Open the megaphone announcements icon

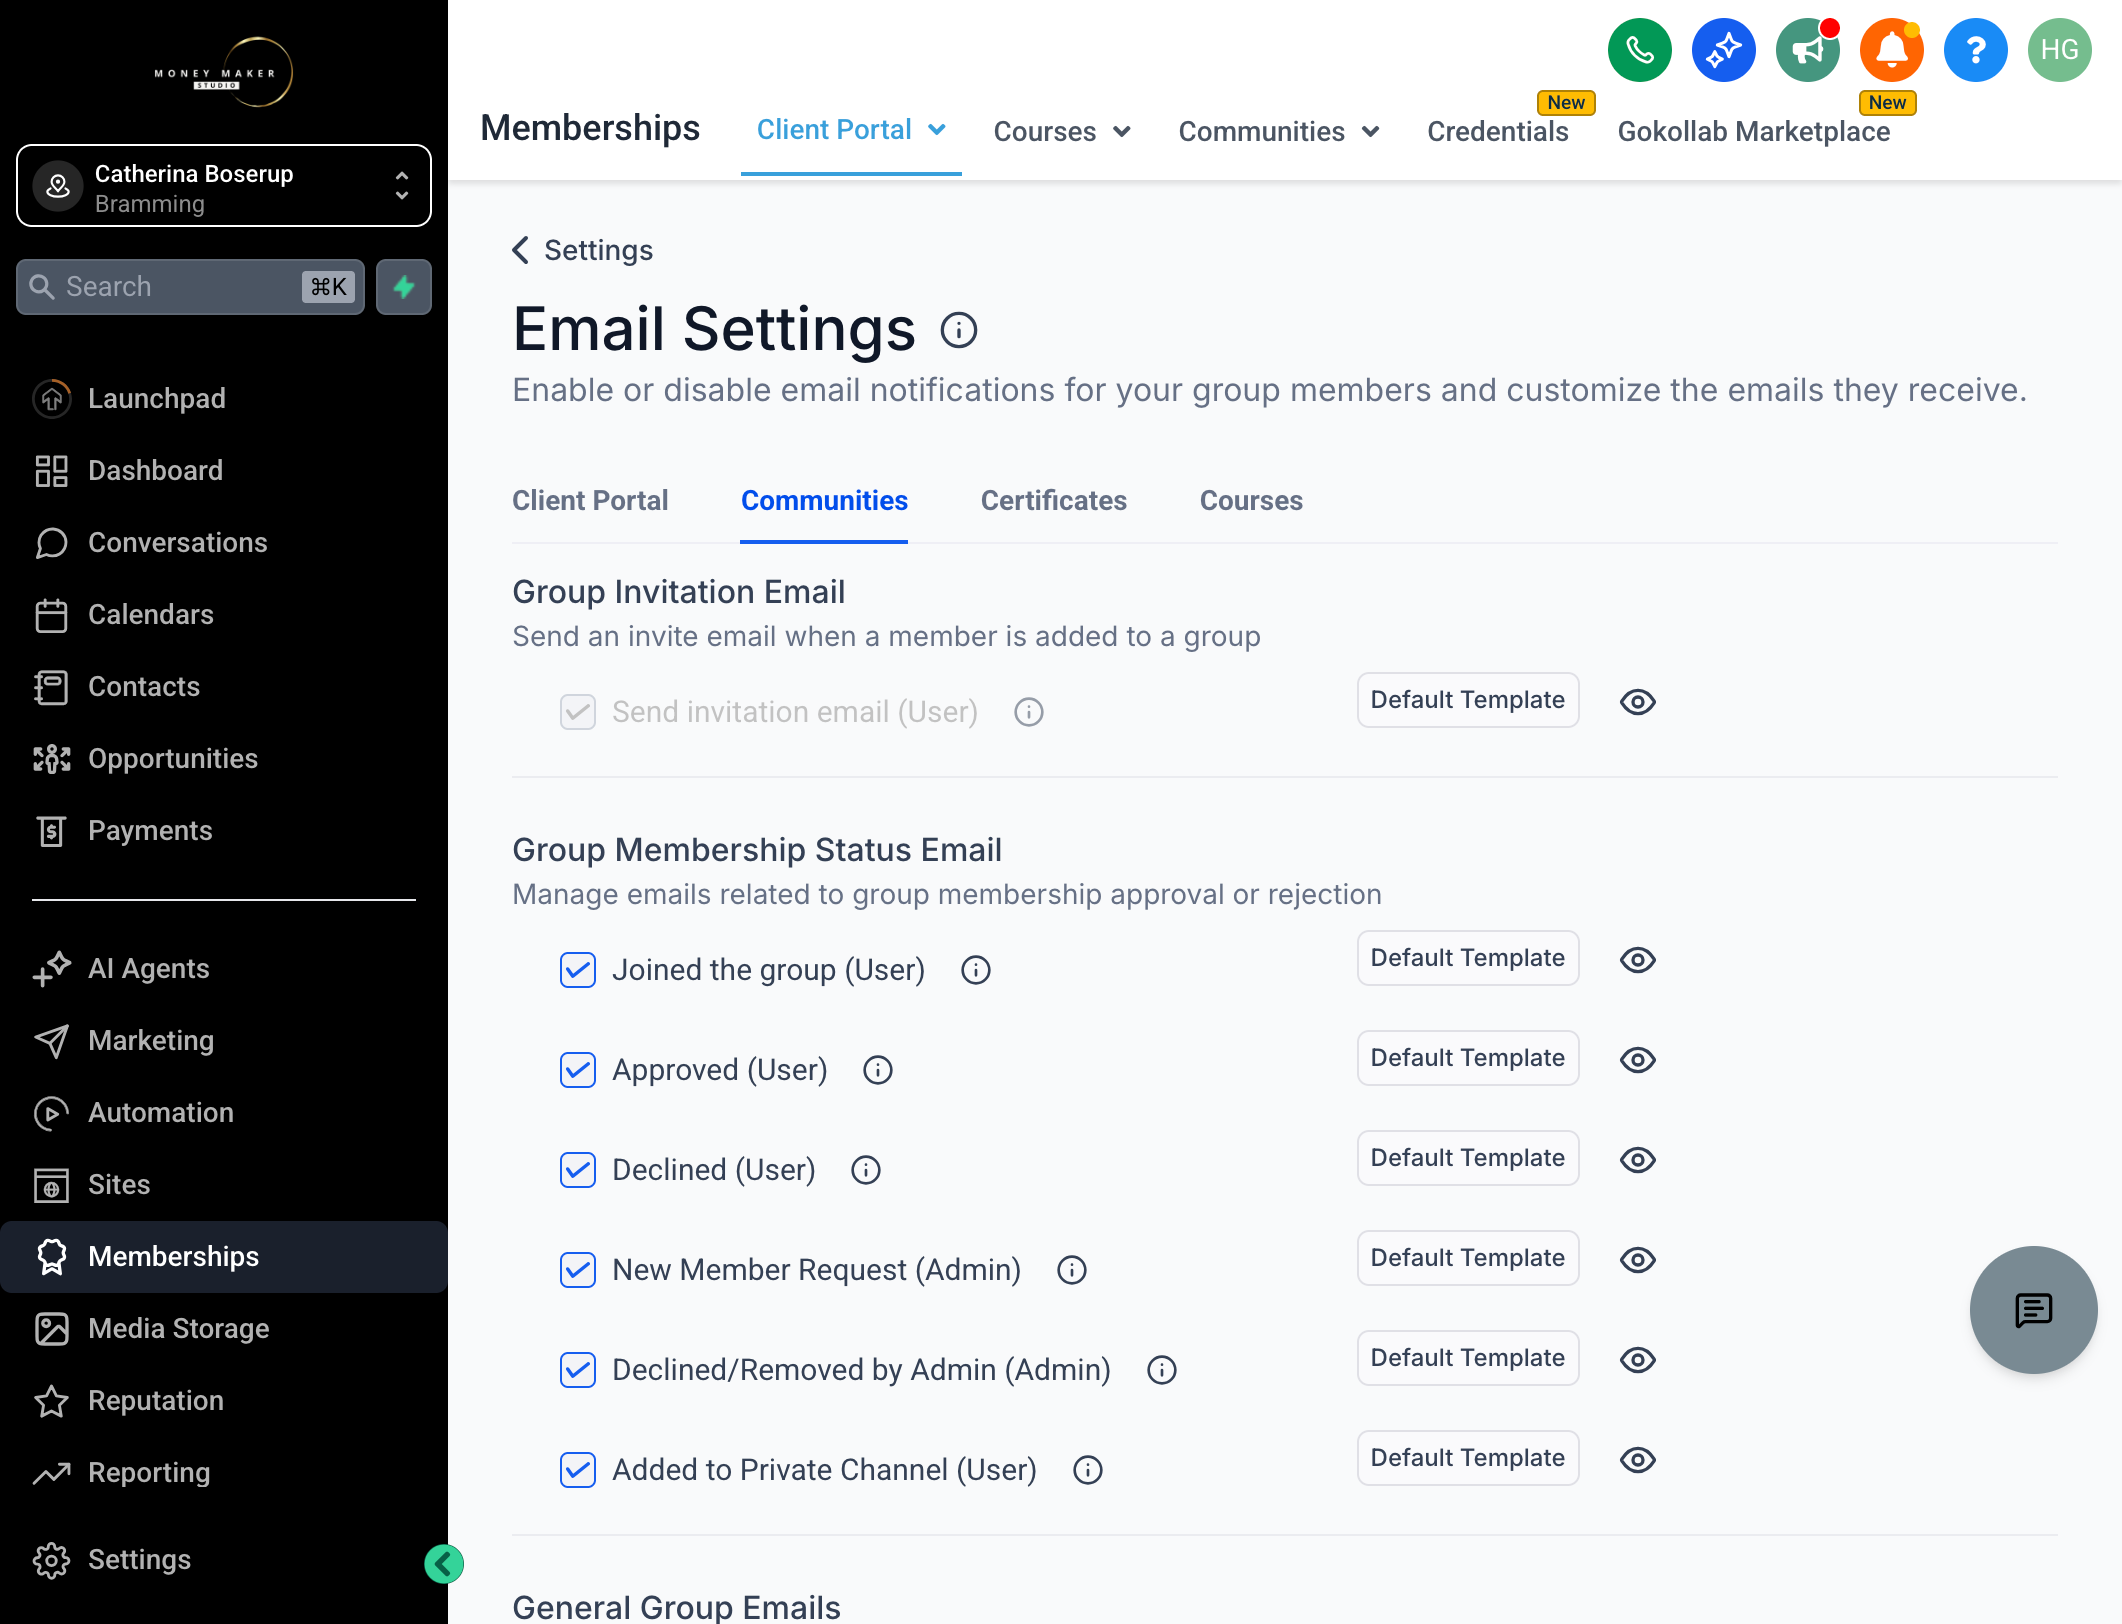(x=1807, y=50)
